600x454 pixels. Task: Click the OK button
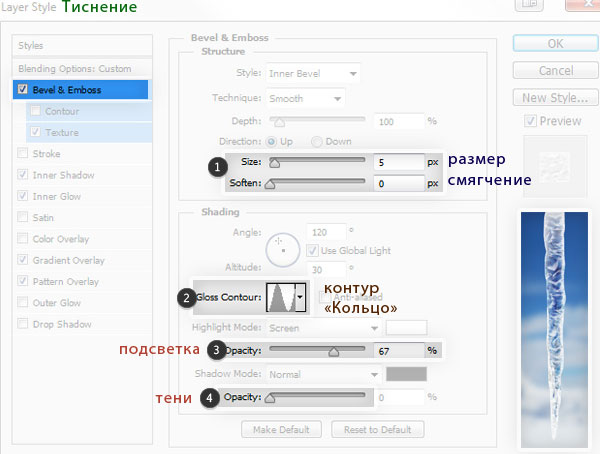[x=555, y=44]
